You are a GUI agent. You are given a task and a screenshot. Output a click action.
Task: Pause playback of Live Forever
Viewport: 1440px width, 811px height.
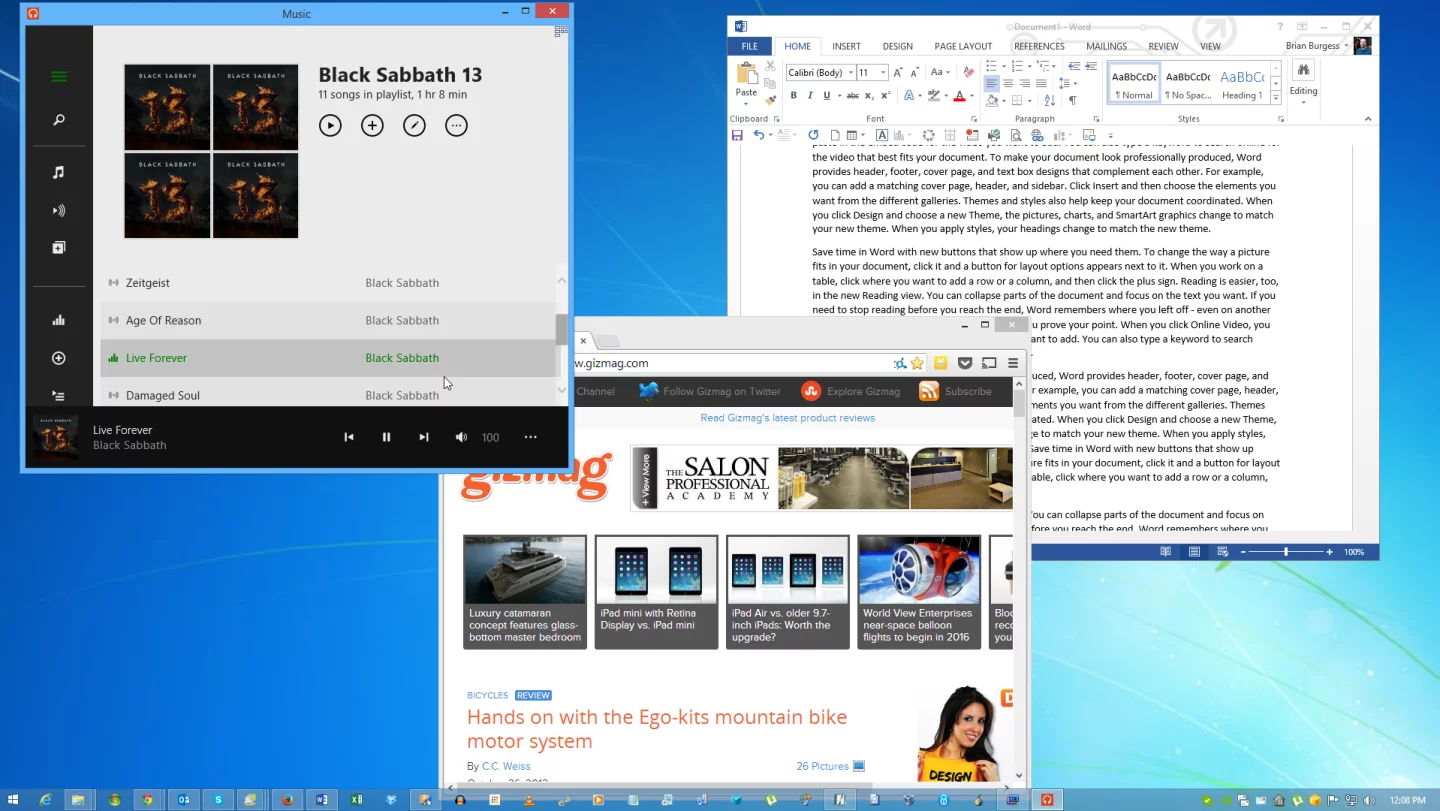coord(386,437)
